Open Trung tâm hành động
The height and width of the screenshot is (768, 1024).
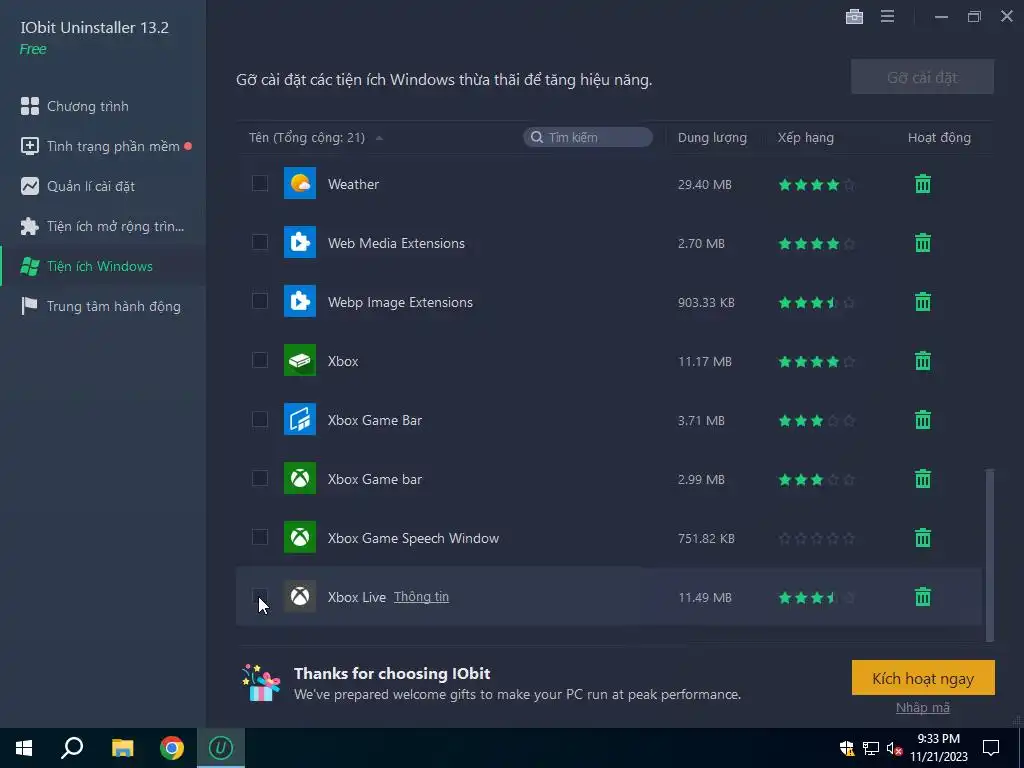point(103,306)
